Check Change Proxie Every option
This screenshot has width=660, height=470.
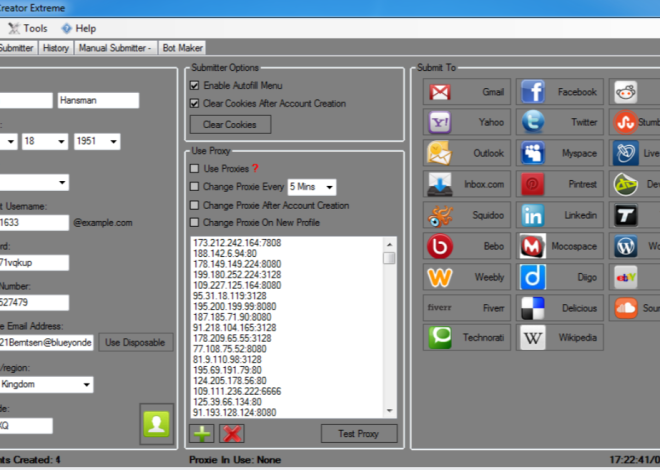pos(194,186)
